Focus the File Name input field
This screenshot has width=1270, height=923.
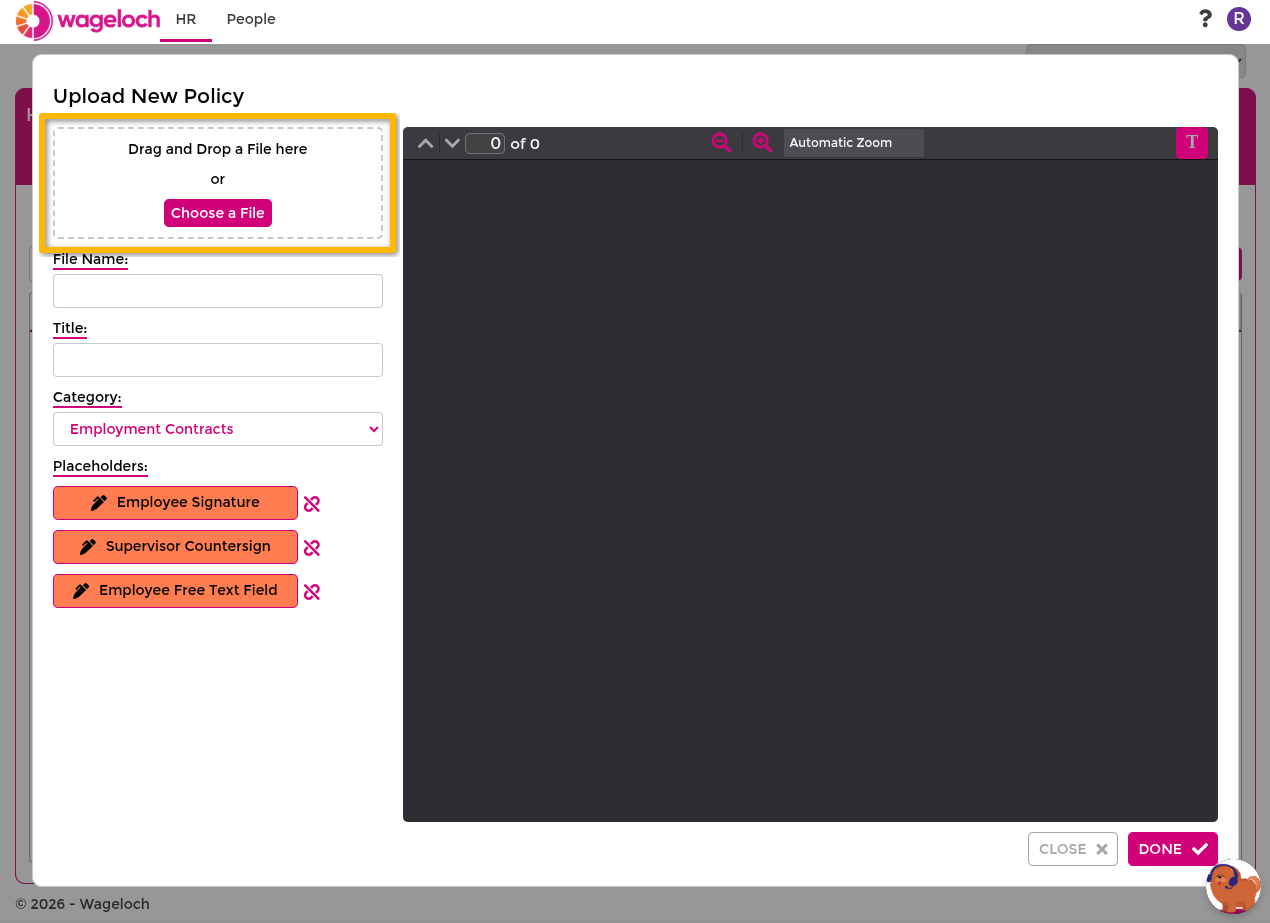tap(218, 291)
